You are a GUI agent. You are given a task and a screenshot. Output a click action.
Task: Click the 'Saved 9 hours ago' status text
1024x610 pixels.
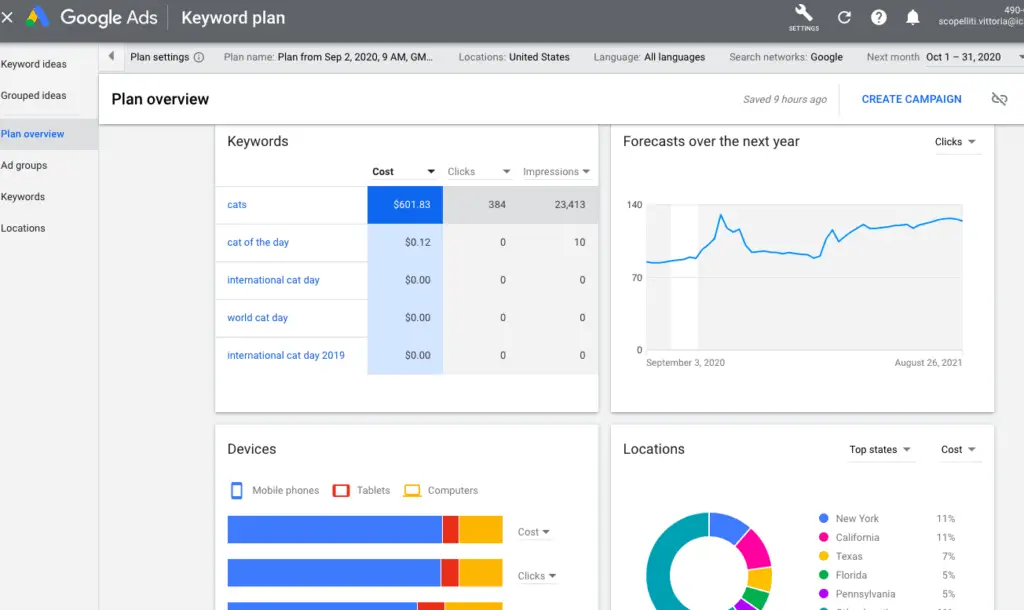[x=784, y=99]
